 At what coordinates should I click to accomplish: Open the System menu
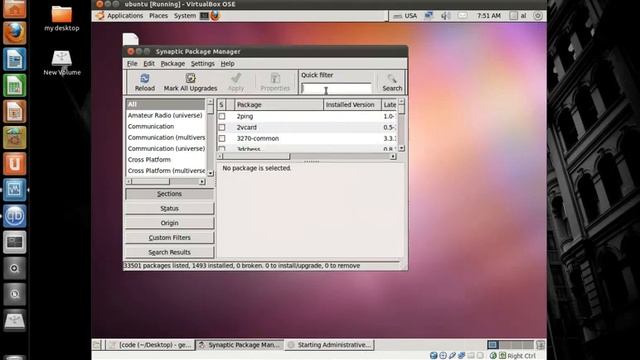point(185,16)
